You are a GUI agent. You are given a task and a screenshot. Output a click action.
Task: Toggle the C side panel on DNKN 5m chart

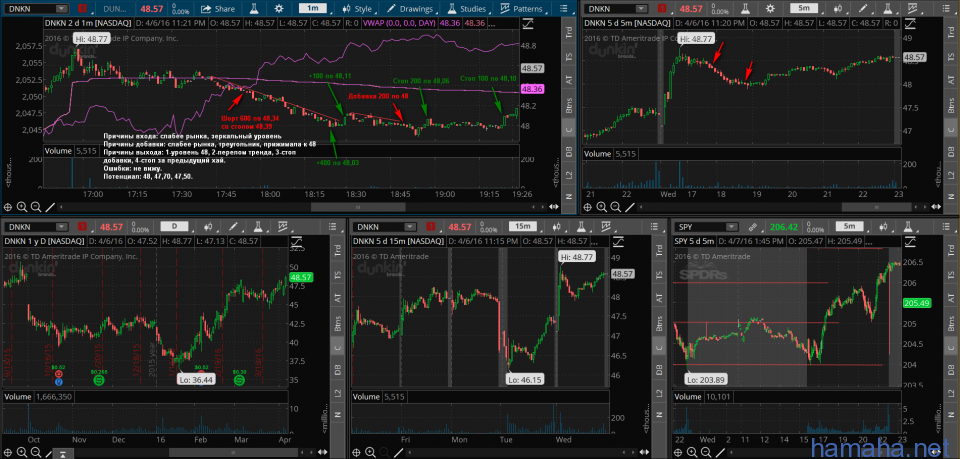point(952,128)
